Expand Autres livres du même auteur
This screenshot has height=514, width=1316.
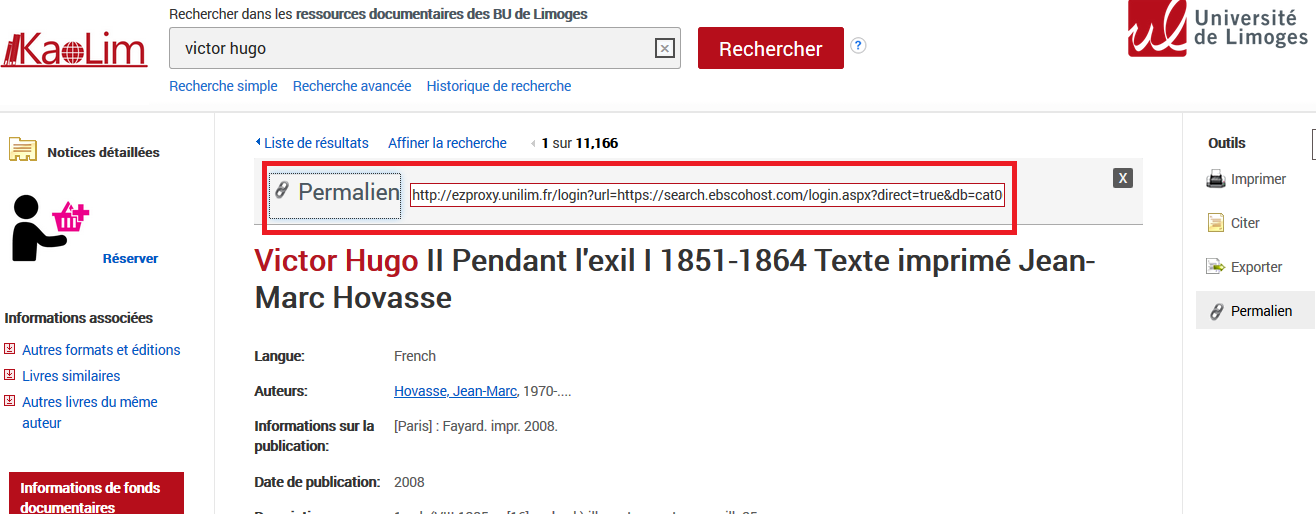pos(89,402)
